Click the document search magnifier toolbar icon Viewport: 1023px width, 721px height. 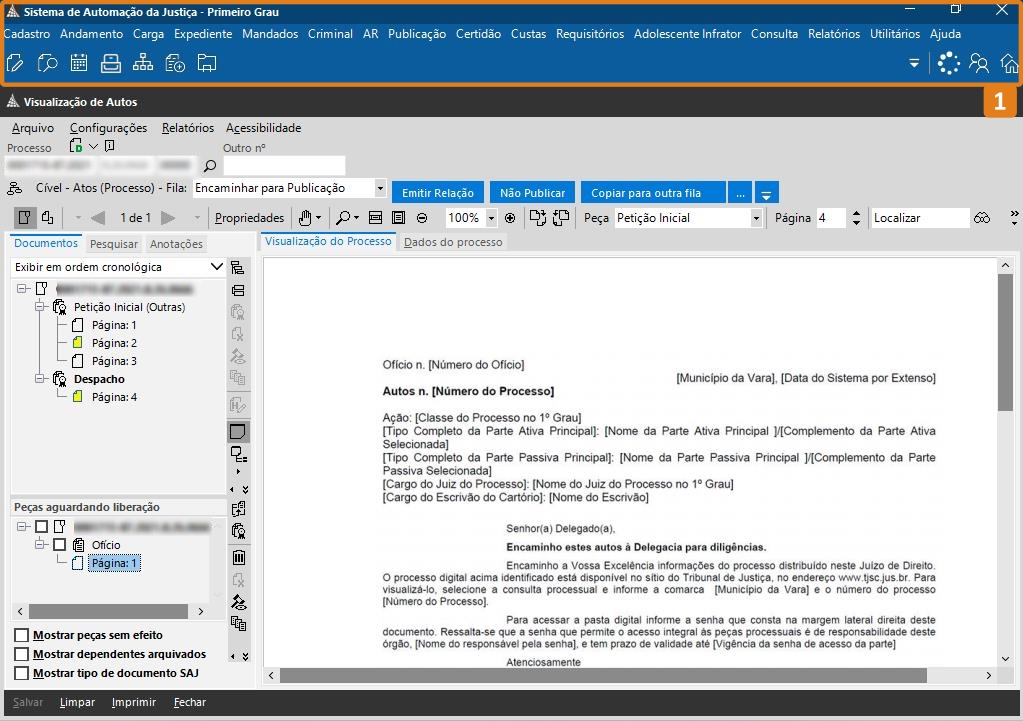pos(47,63)
